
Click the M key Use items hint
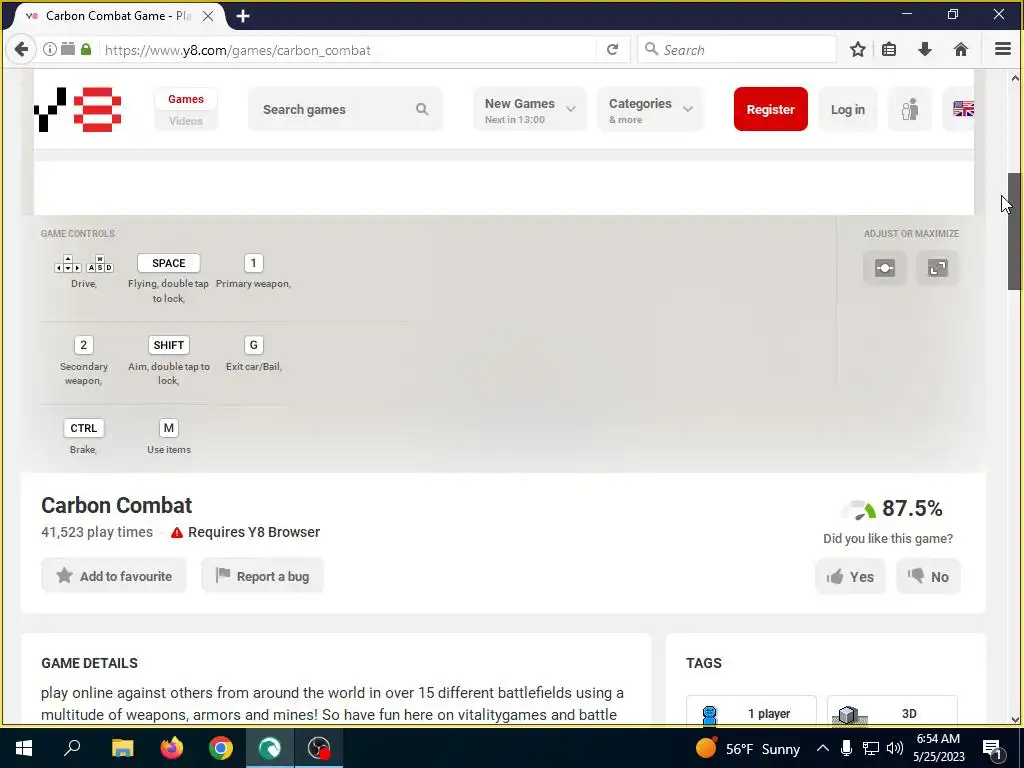pos(168,428)
